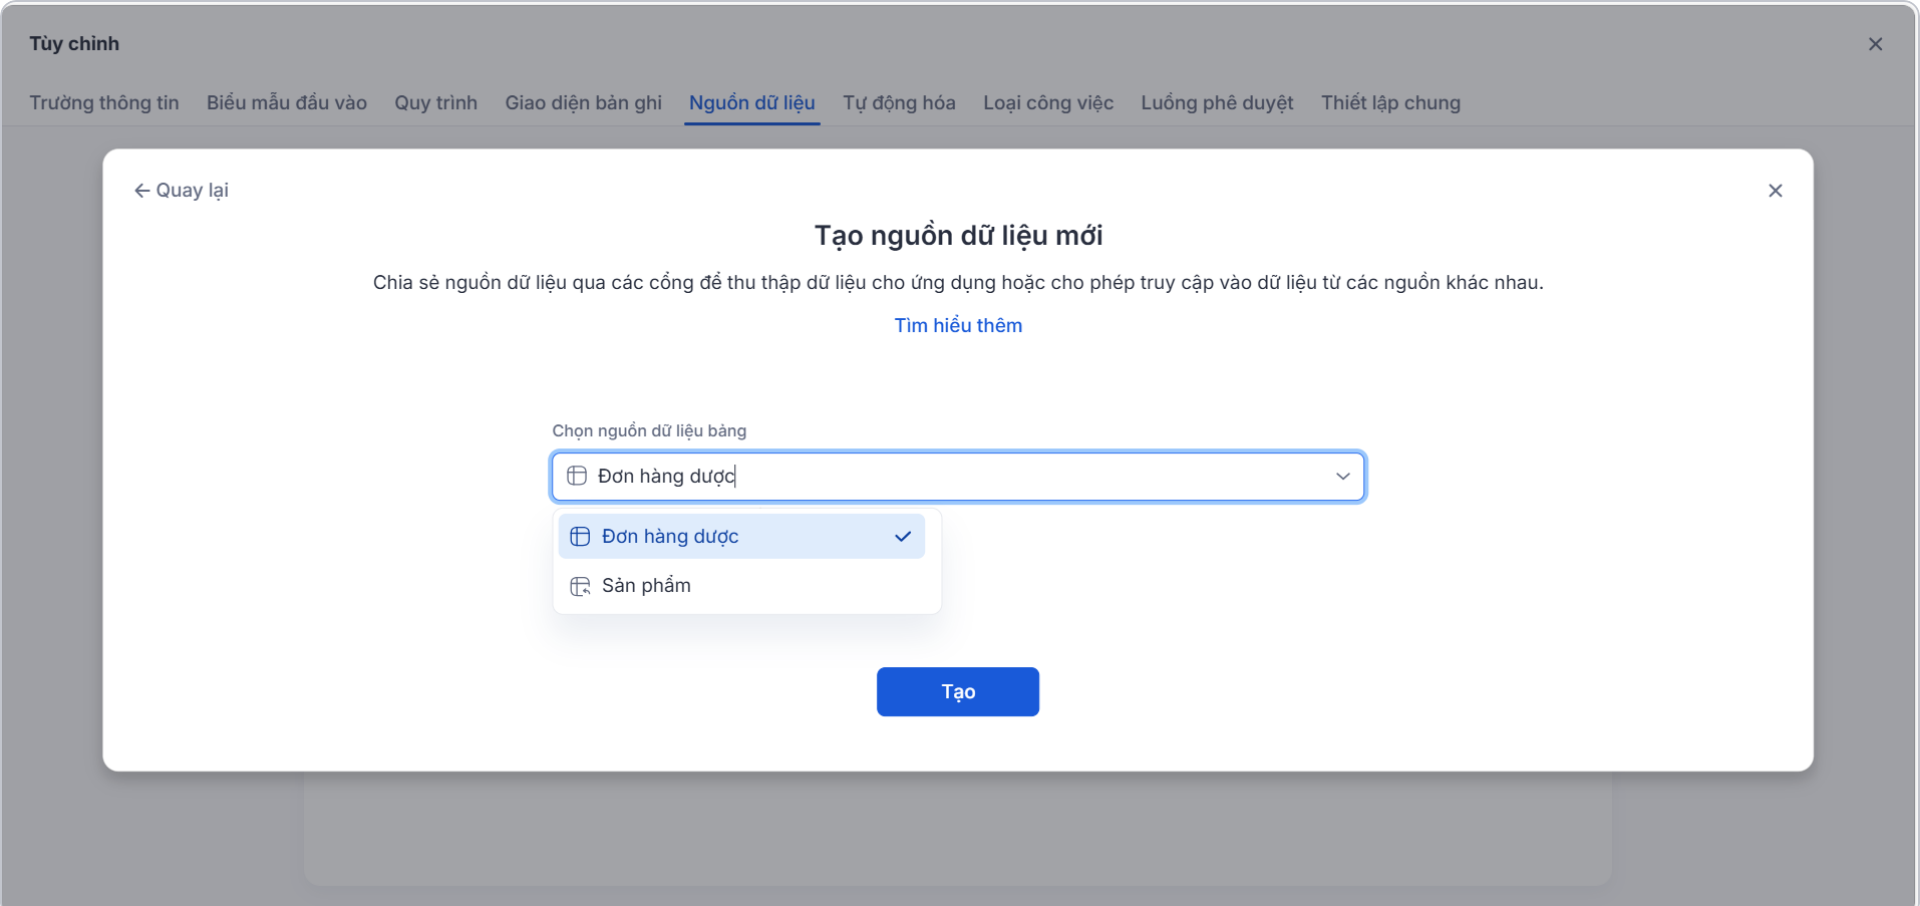1920x906 pixels.
Task: Switch to Trường thông tin tab
Action: tap(104, 103)
